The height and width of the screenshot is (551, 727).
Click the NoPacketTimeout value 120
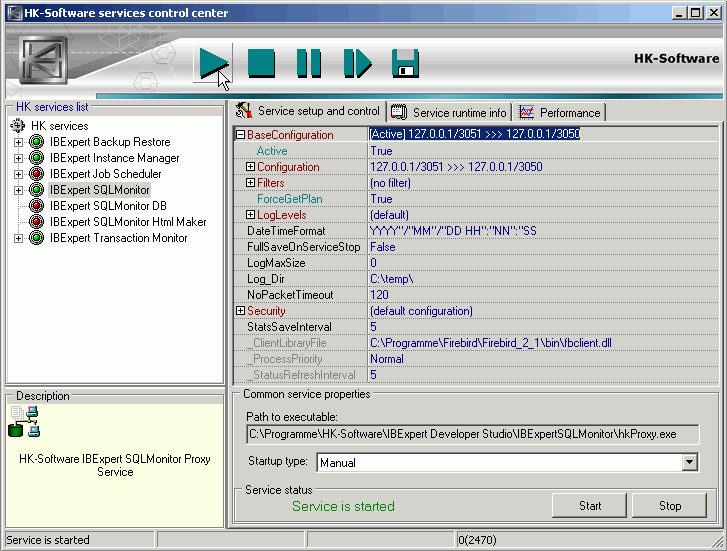click(543, 295)
